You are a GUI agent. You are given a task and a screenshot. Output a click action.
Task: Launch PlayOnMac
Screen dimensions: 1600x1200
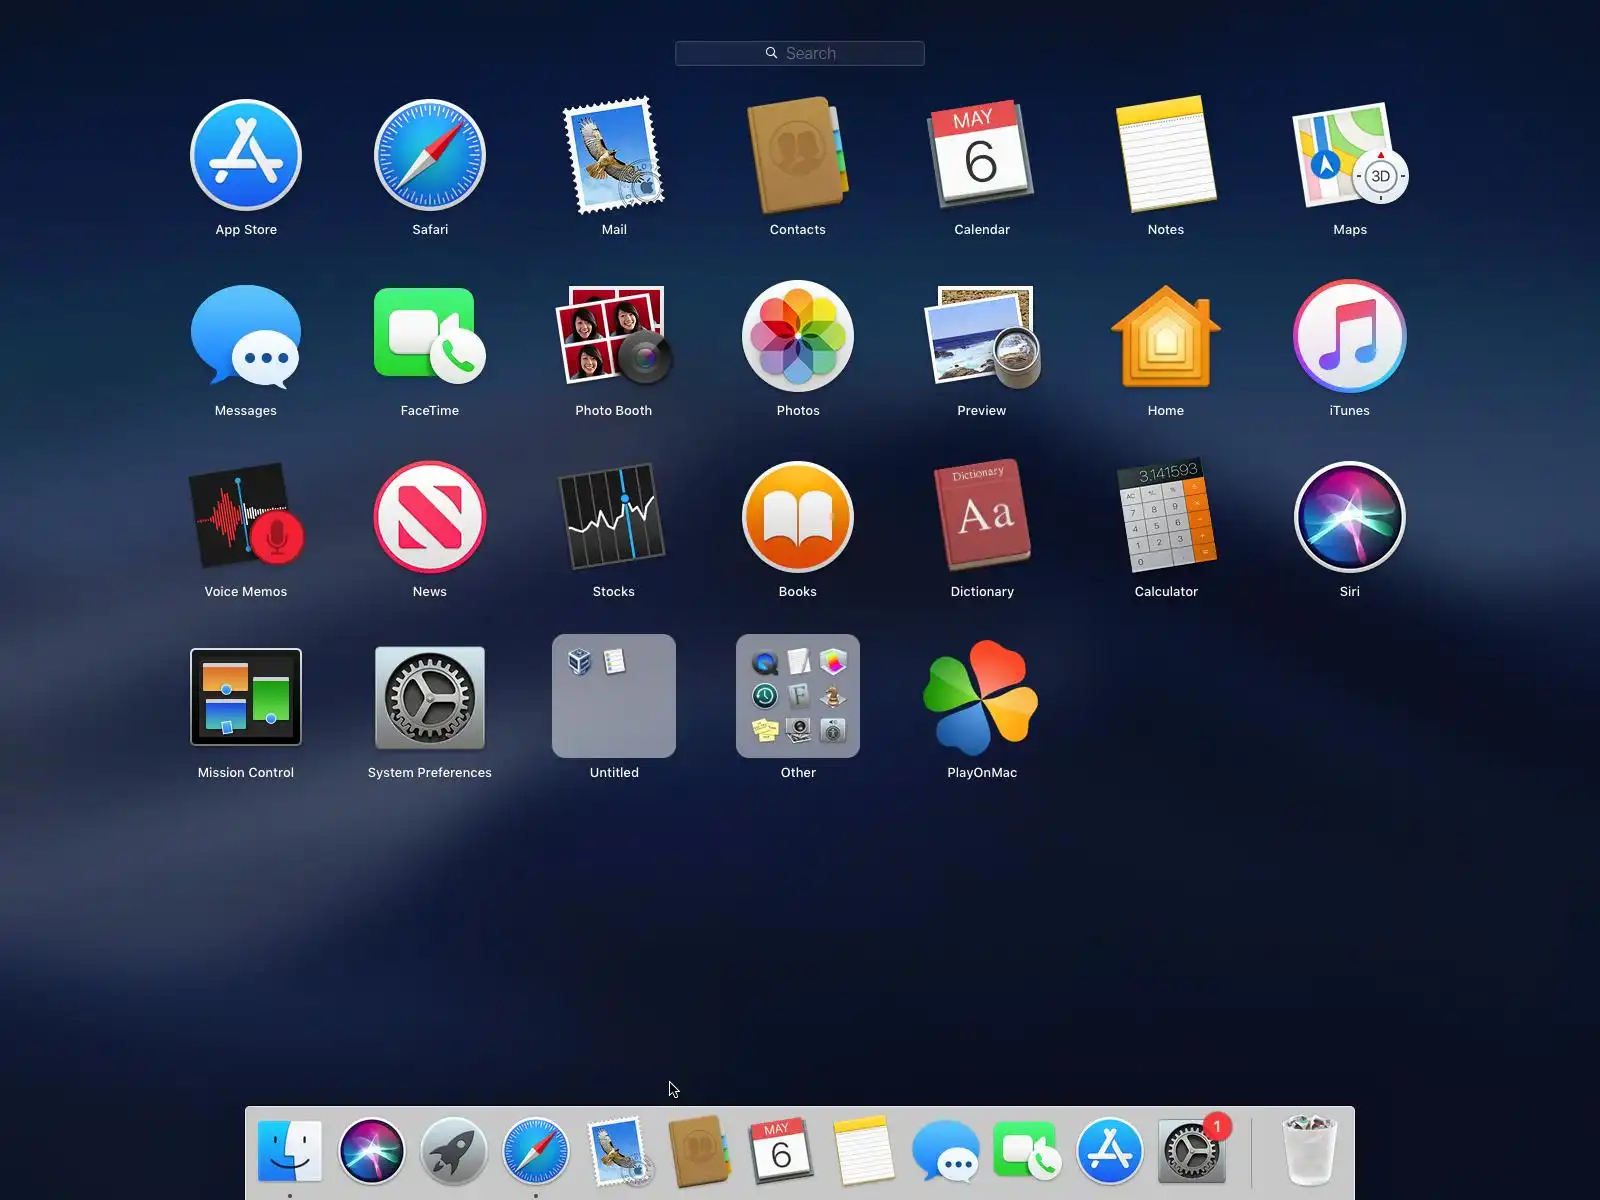click(x=982, y=697)
